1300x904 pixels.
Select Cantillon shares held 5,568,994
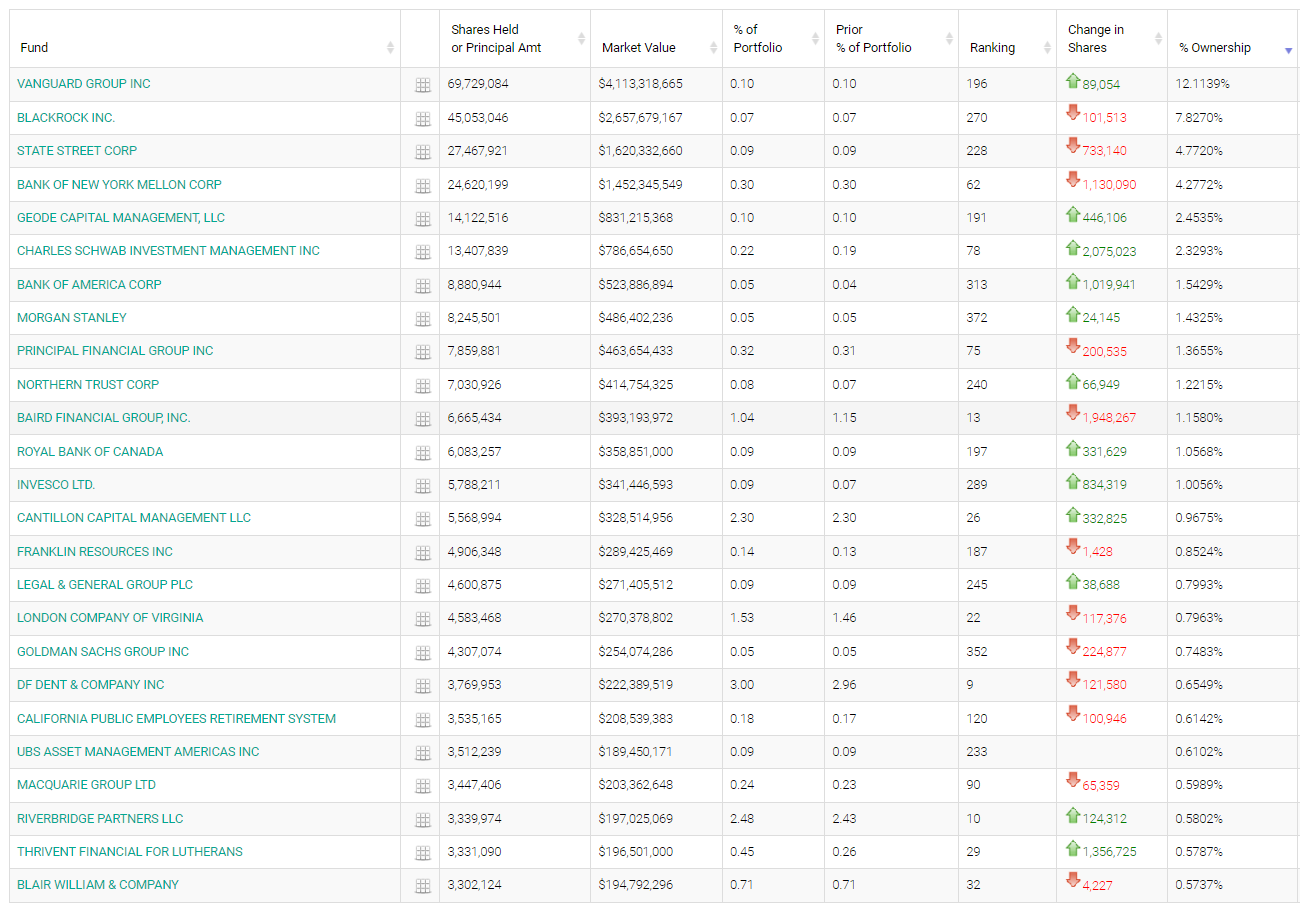click(x=475, y=518)
